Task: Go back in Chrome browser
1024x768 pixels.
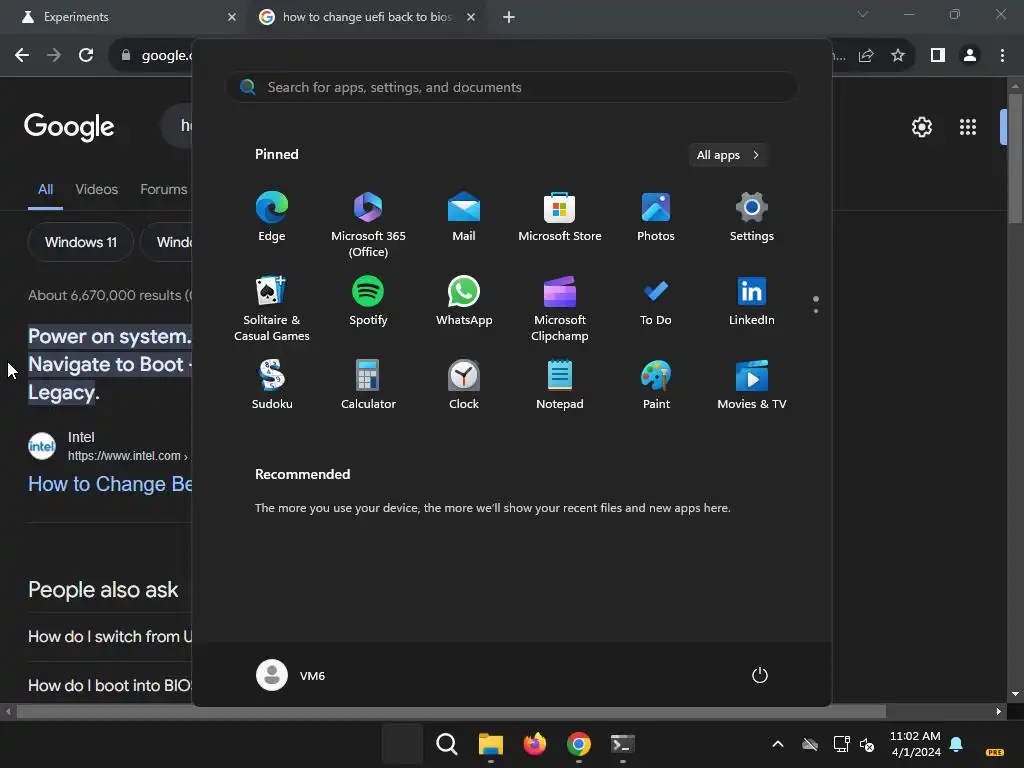Action: click(22, 56)
